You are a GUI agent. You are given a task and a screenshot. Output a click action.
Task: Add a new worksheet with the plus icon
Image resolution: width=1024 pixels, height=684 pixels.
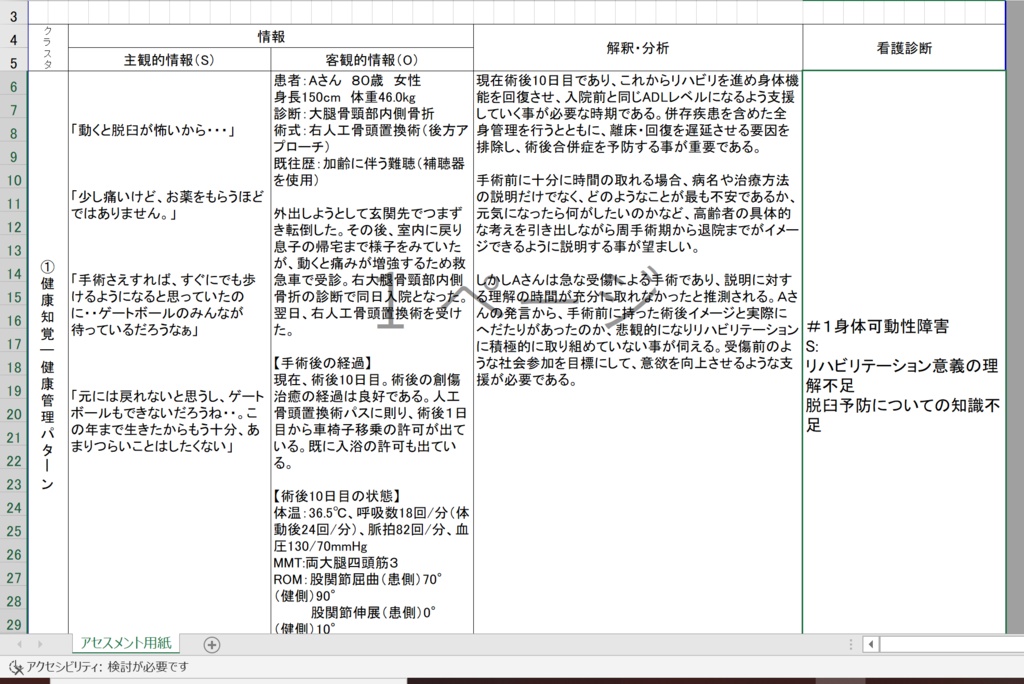tap(212, 646)
